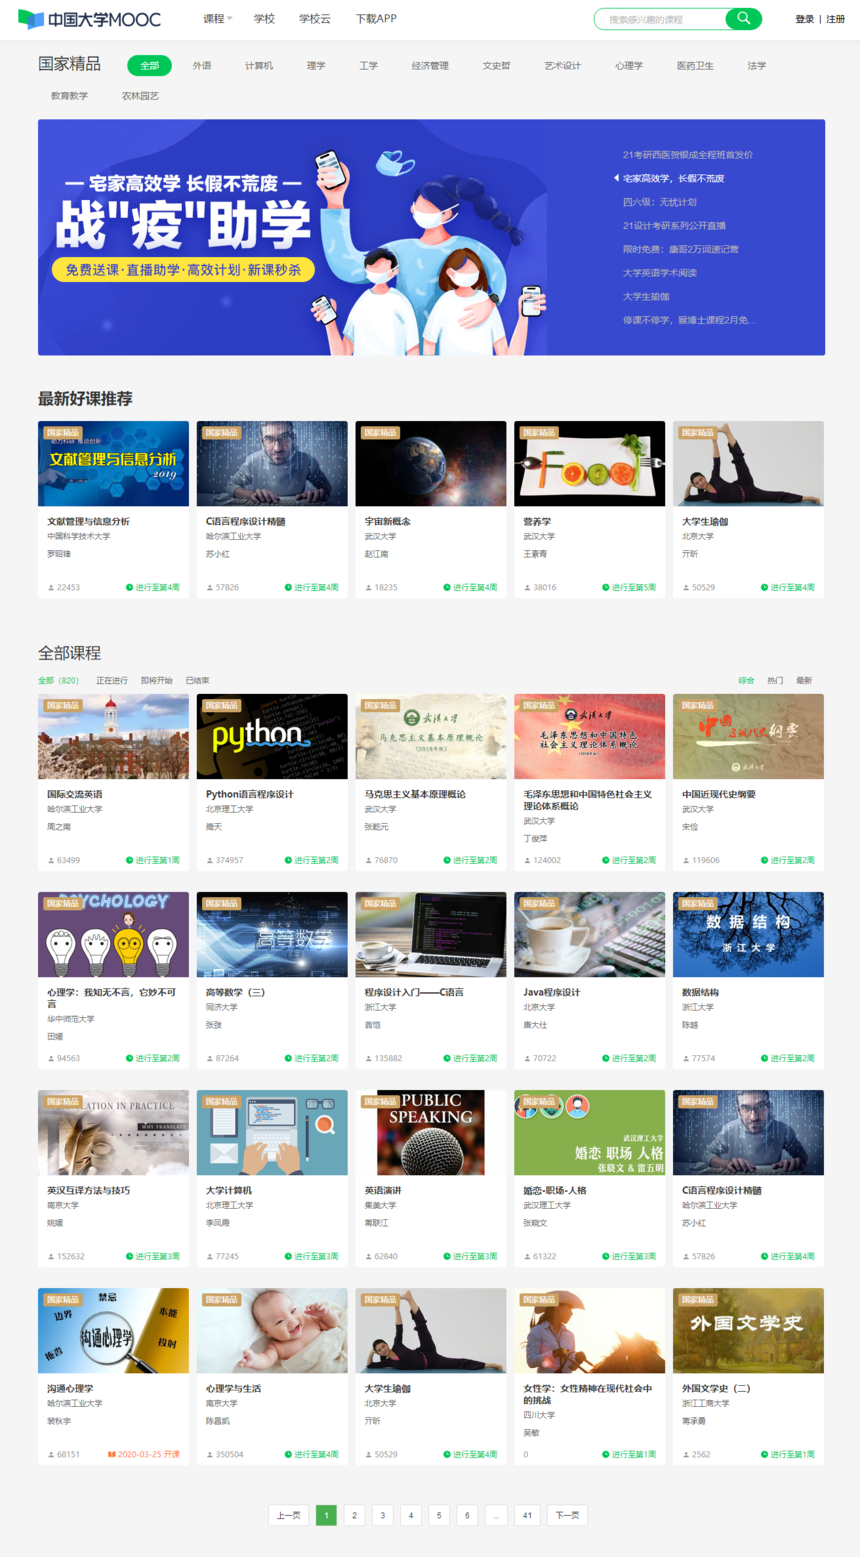
Task: Open the 心理学 category tab
Action: tap(629, 66)
